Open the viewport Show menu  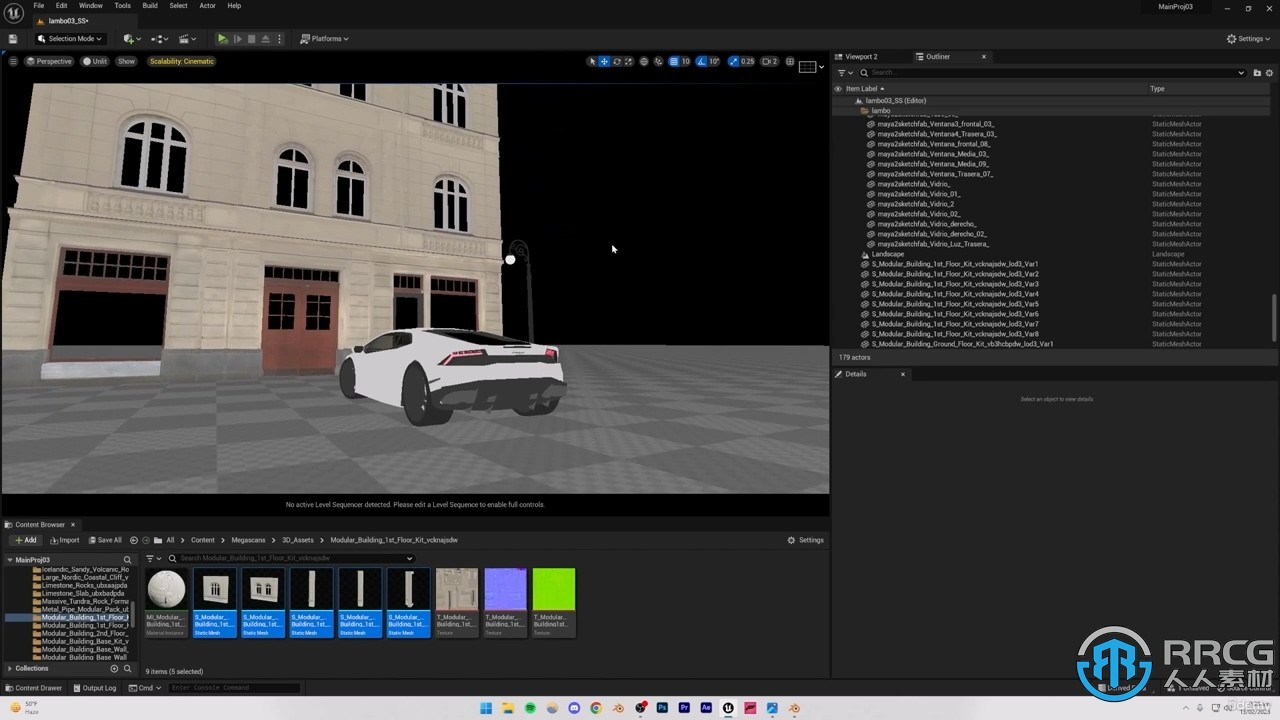pos(126,61)
